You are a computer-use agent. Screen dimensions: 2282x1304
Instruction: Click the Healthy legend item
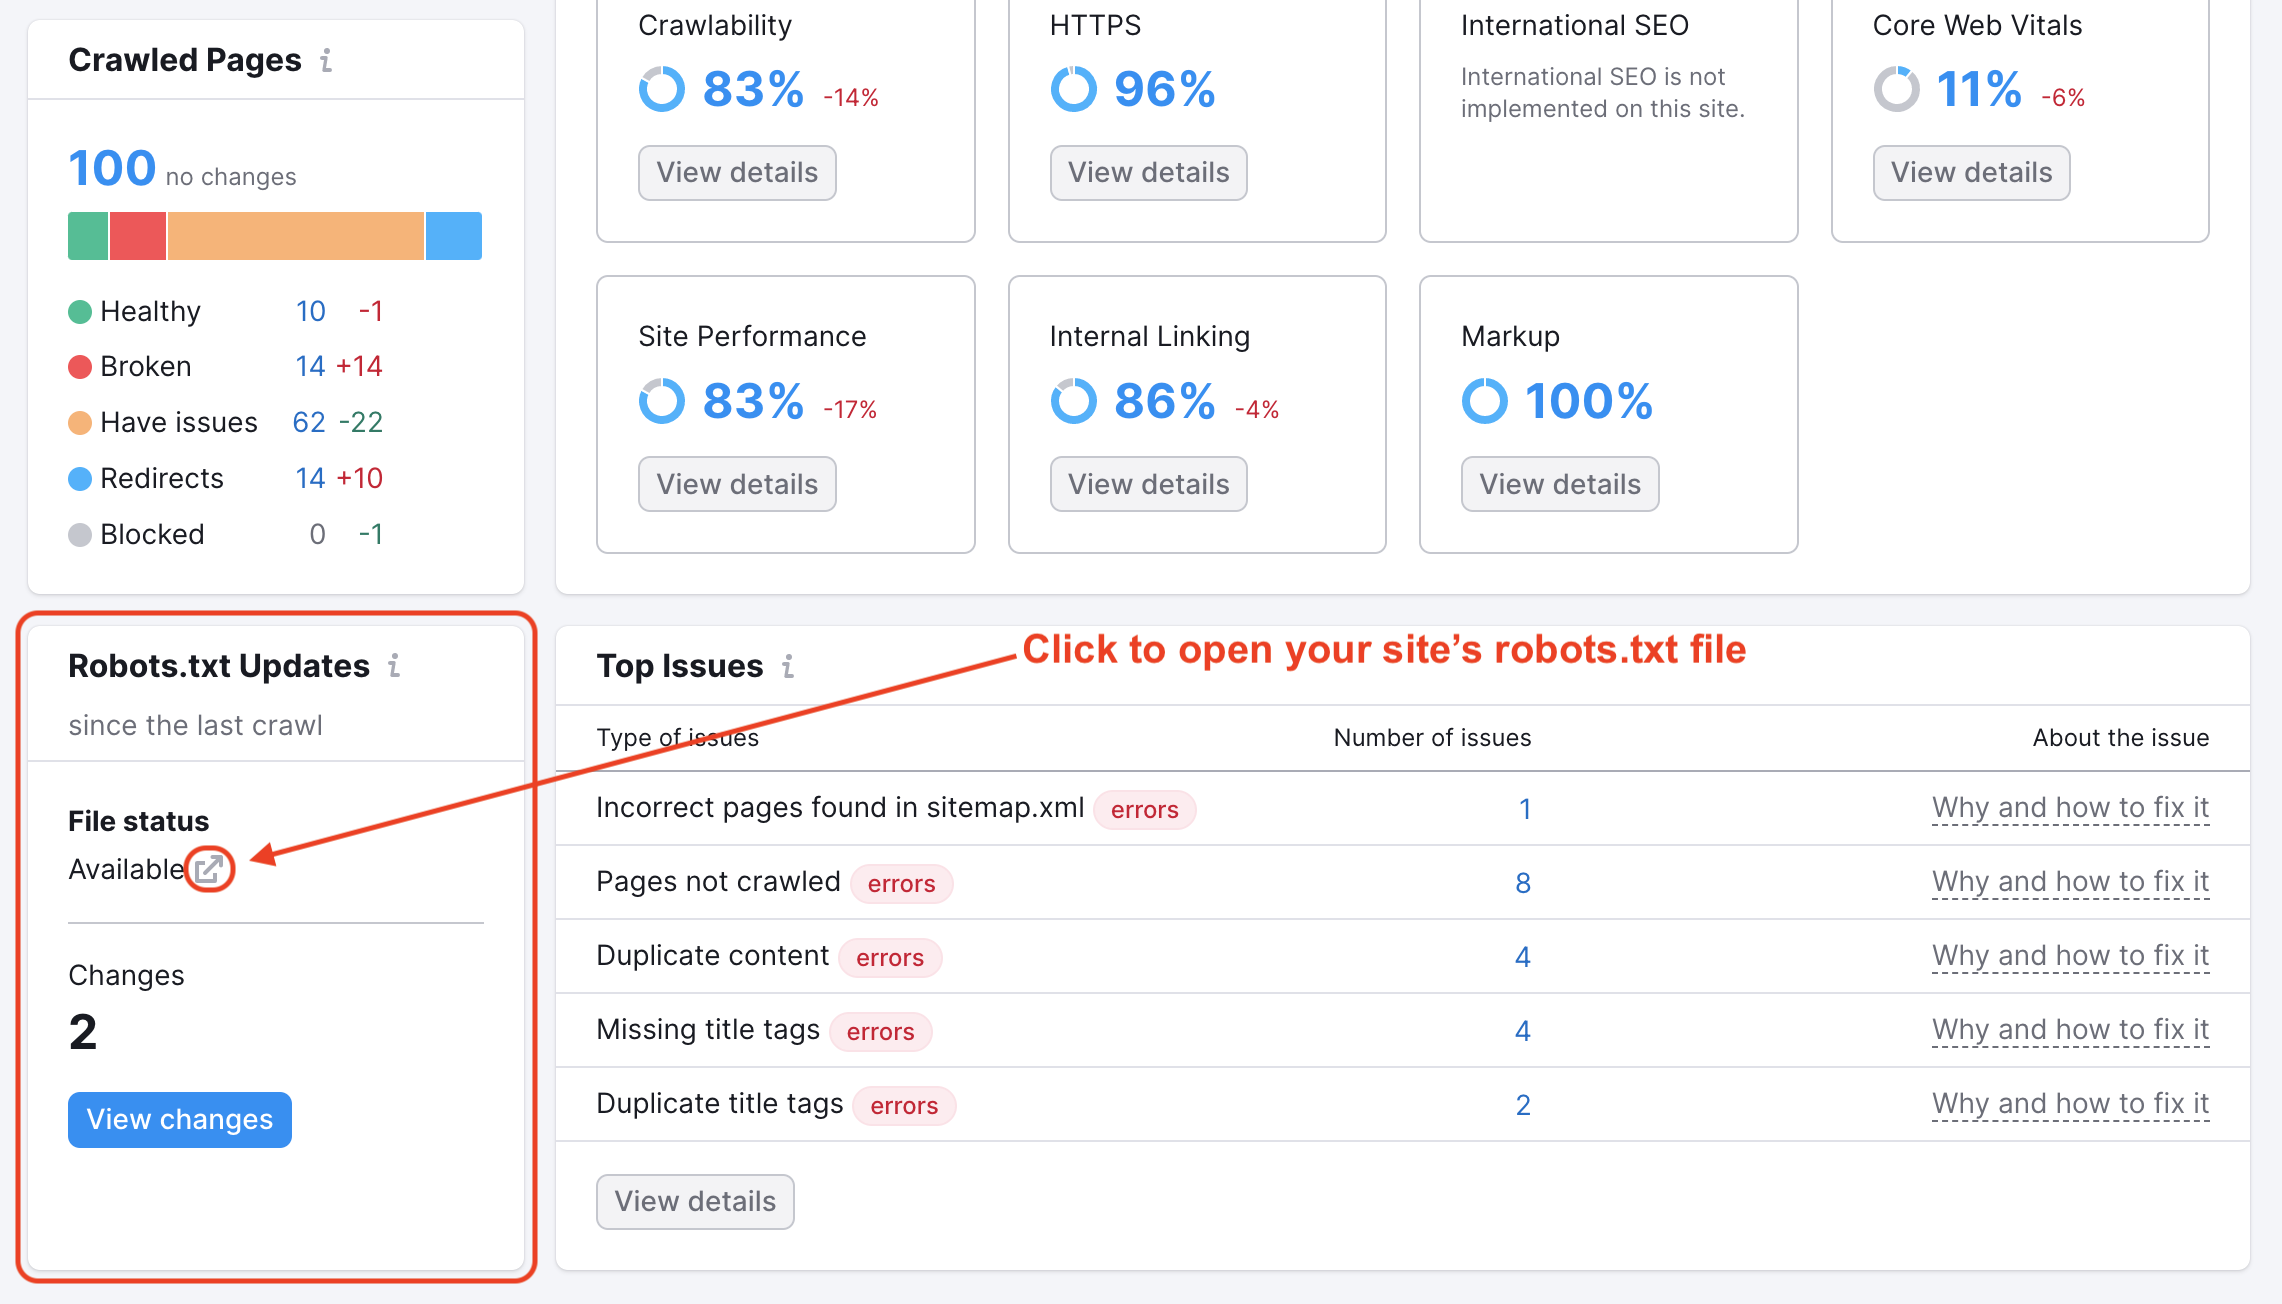pyautogui.click(x=149, y=311)
